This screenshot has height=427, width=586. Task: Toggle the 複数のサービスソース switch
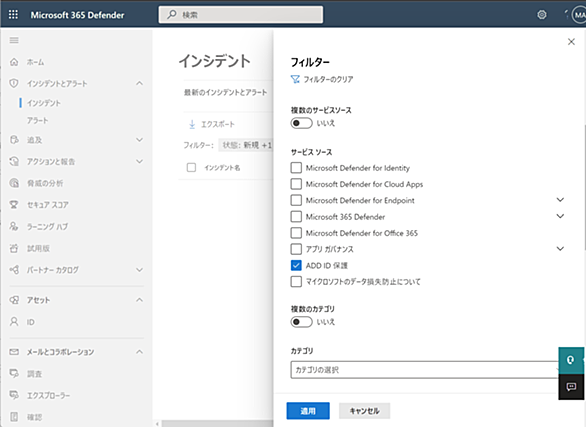click(x=301, y=123)
